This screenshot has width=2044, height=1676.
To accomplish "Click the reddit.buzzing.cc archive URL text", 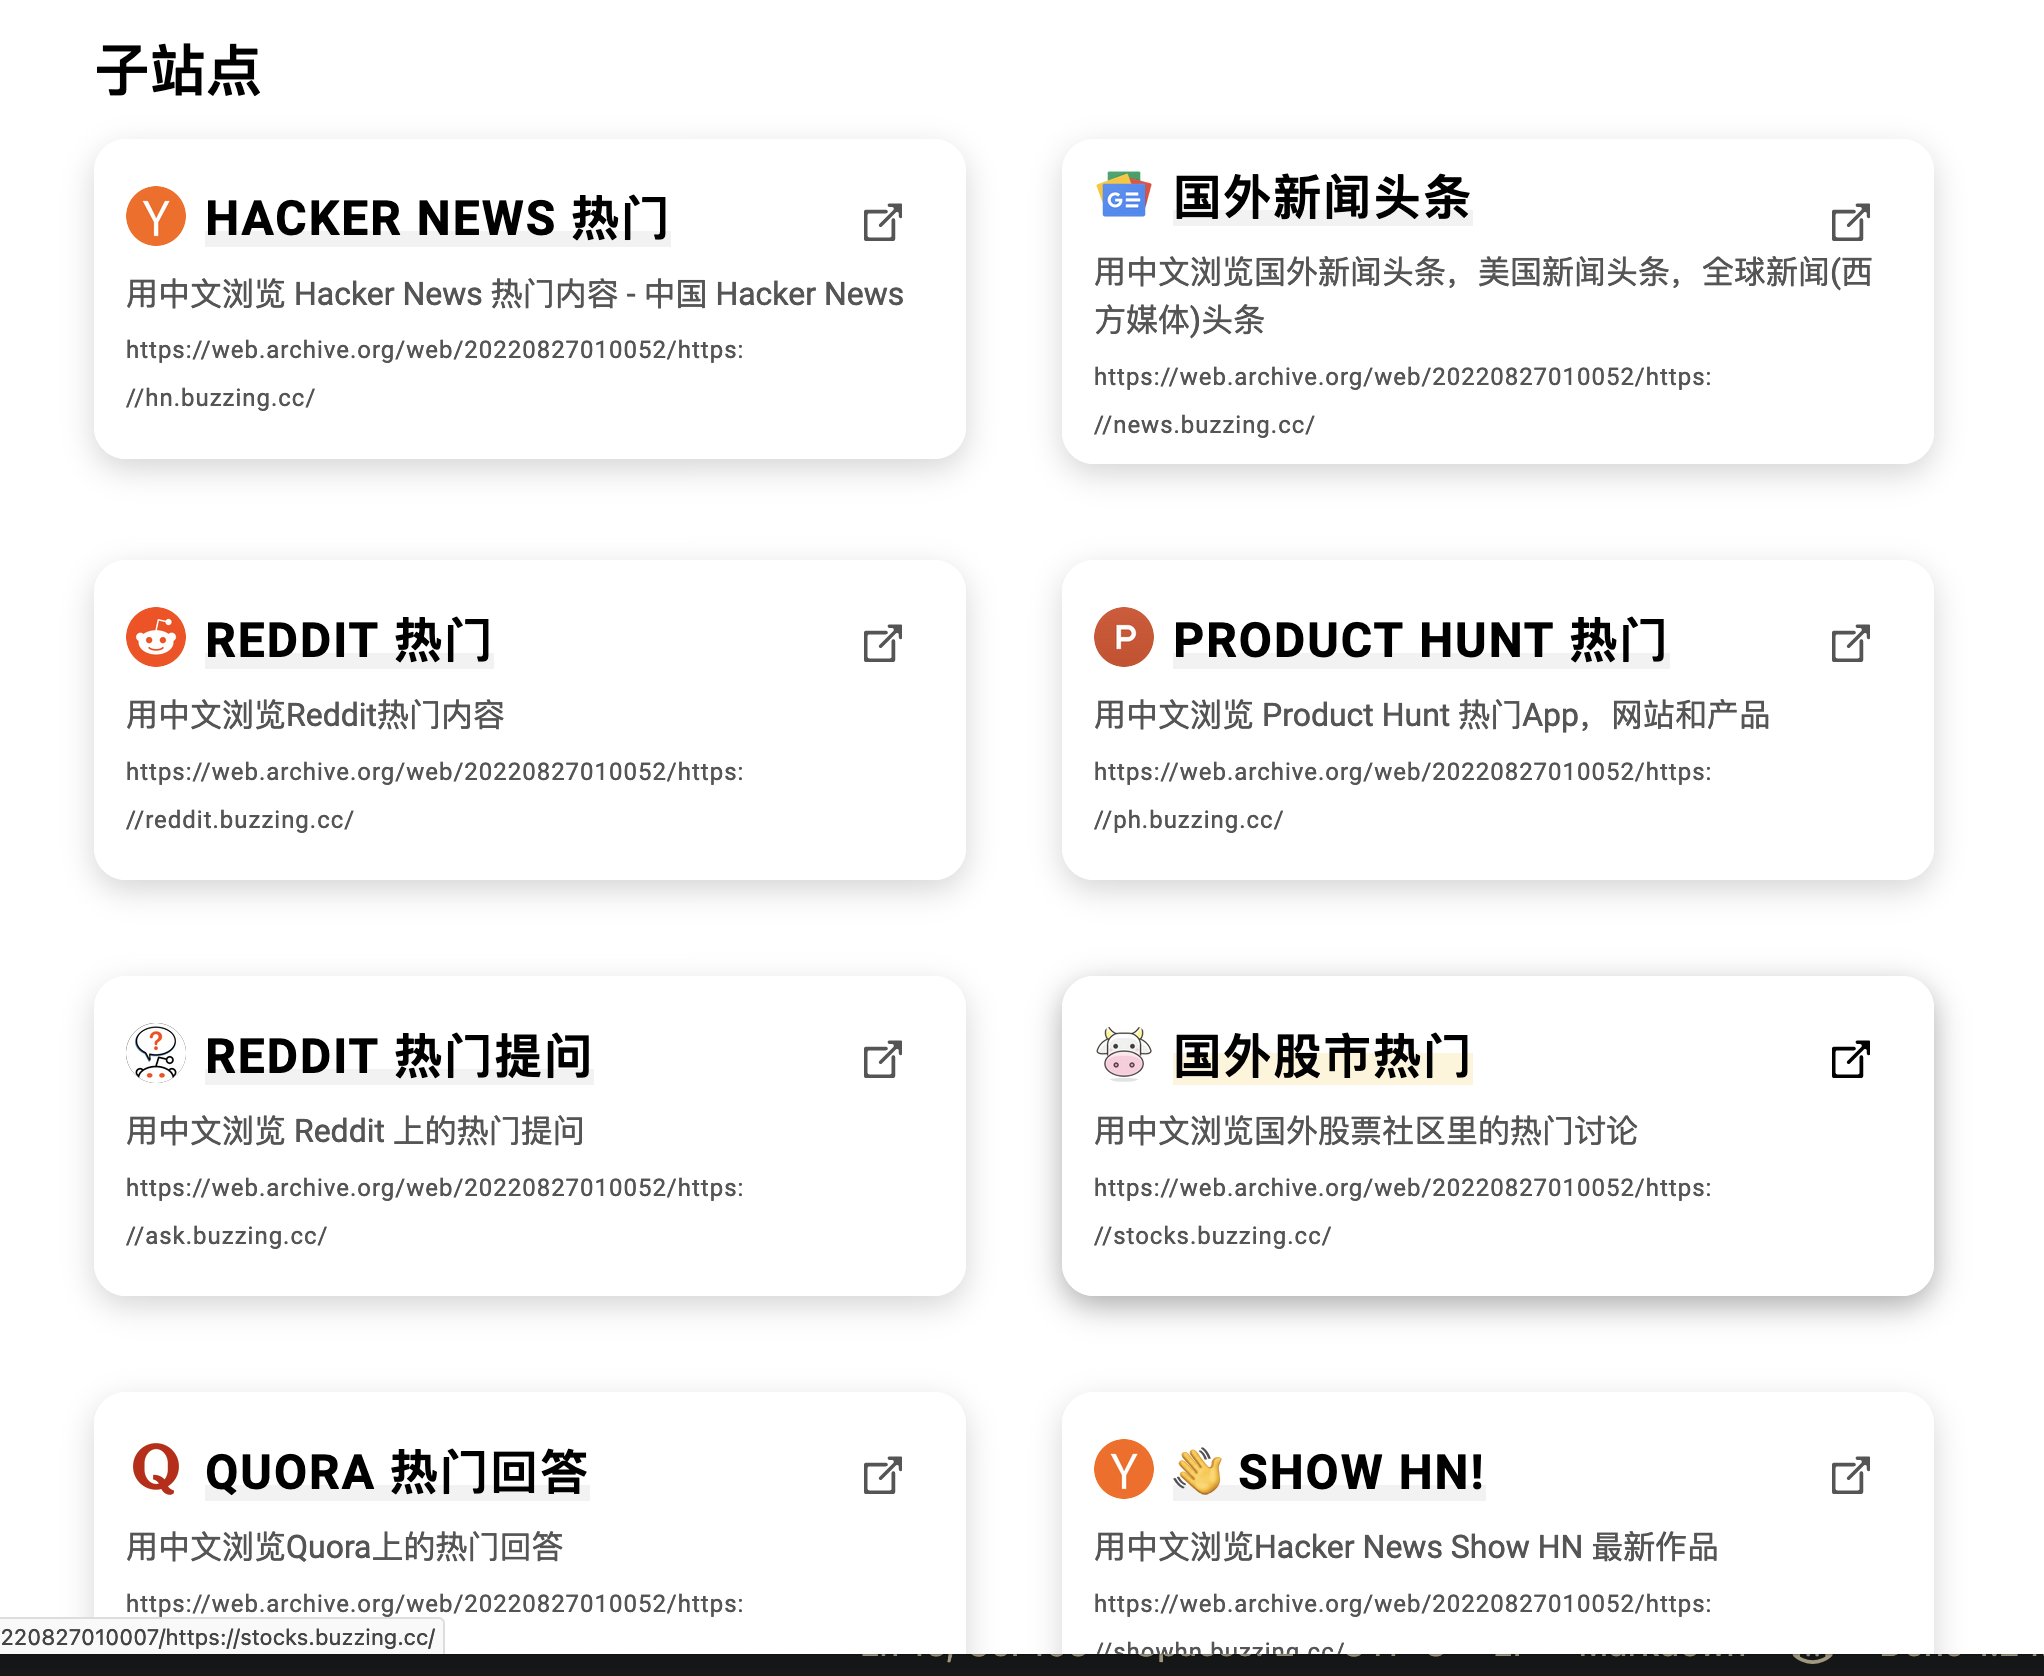I will [x=435, y=795].
